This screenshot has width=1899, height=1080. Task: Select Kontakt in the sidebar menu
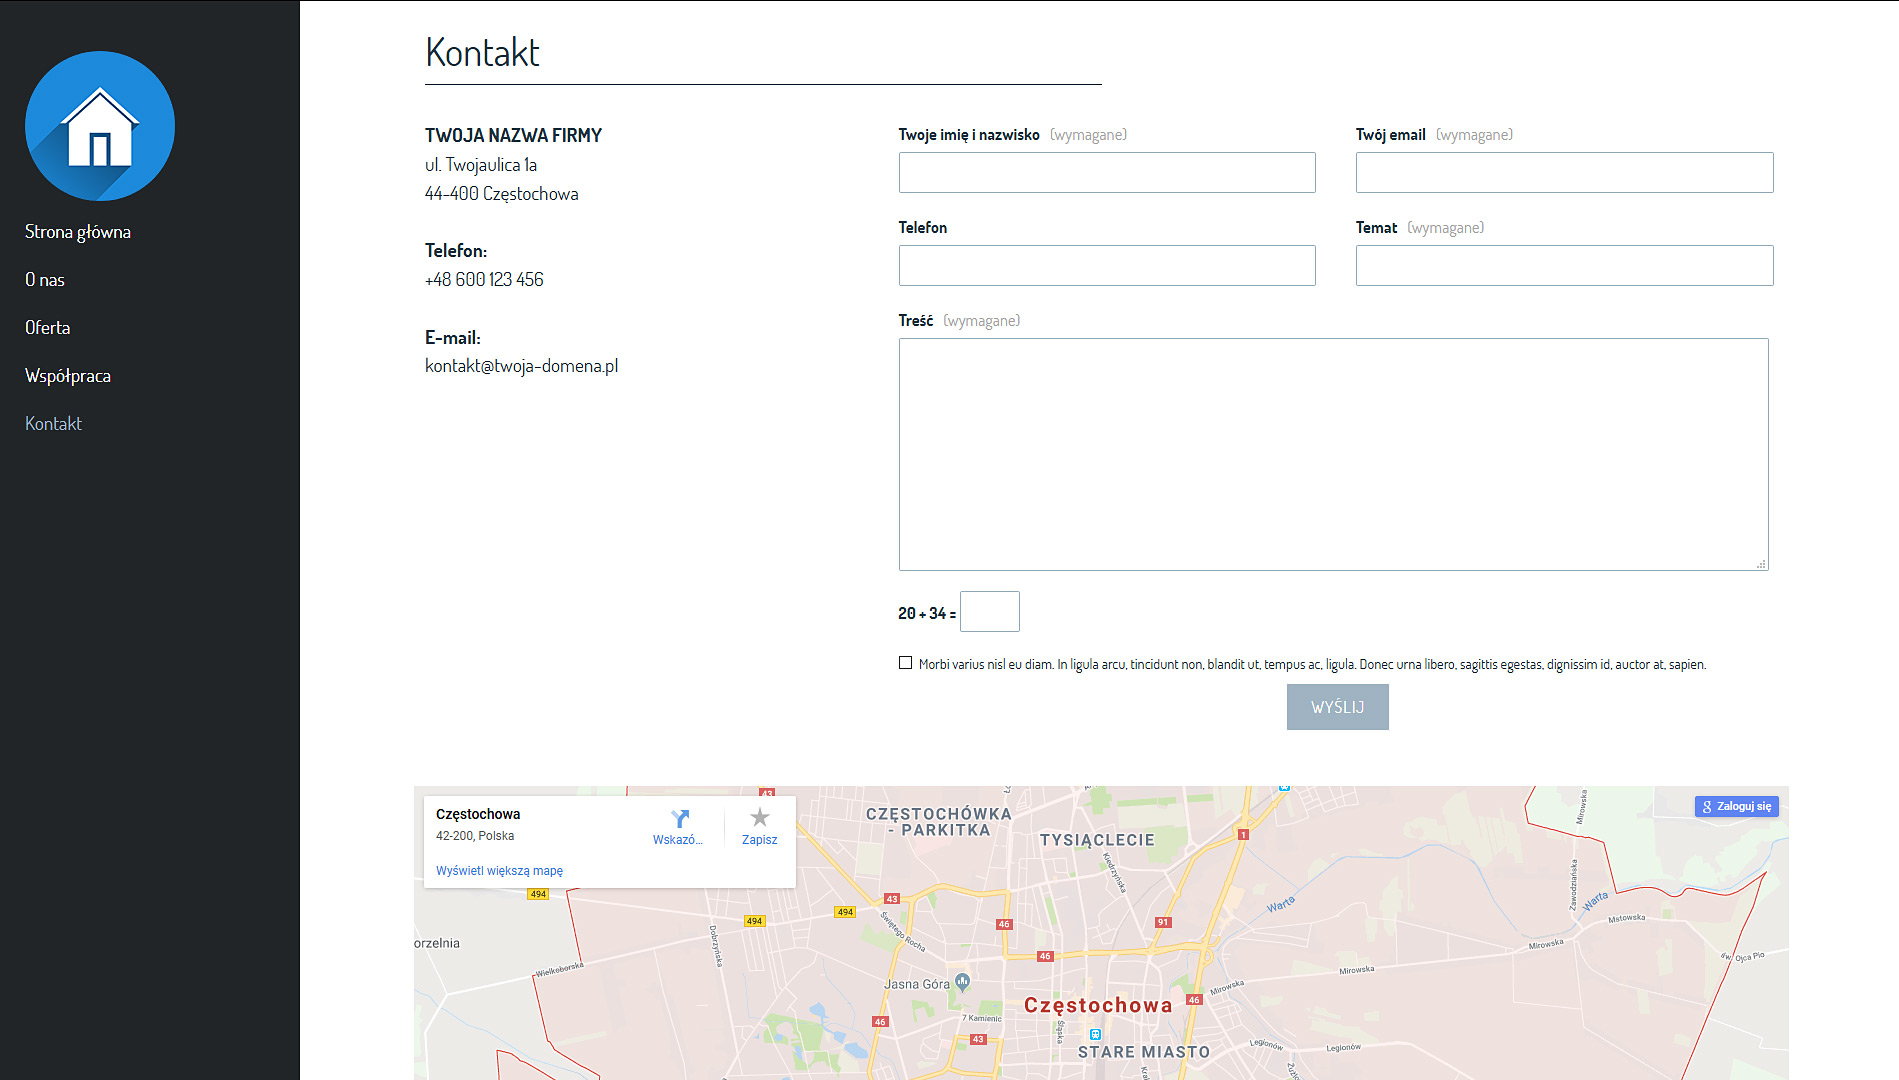tap(54, 424)
